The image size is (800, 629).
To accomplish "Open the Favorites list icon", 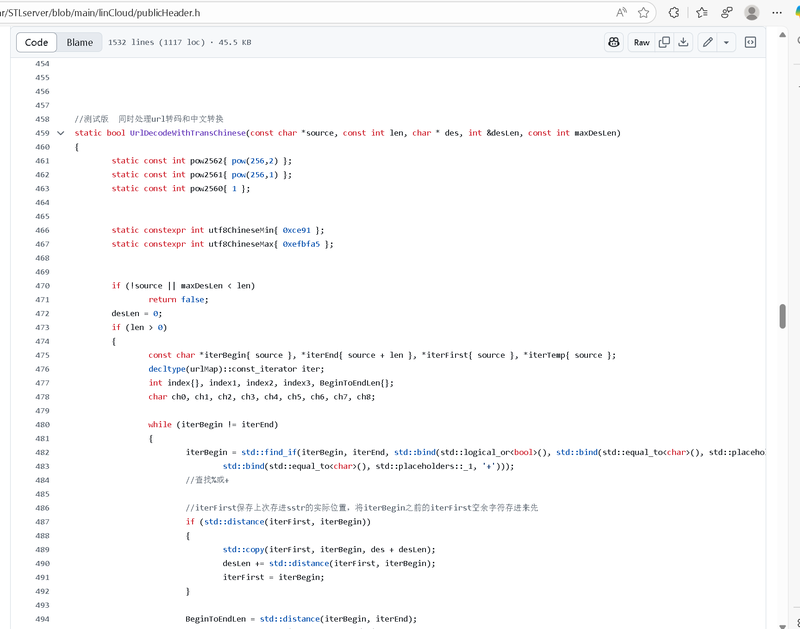I will point(702,13).
